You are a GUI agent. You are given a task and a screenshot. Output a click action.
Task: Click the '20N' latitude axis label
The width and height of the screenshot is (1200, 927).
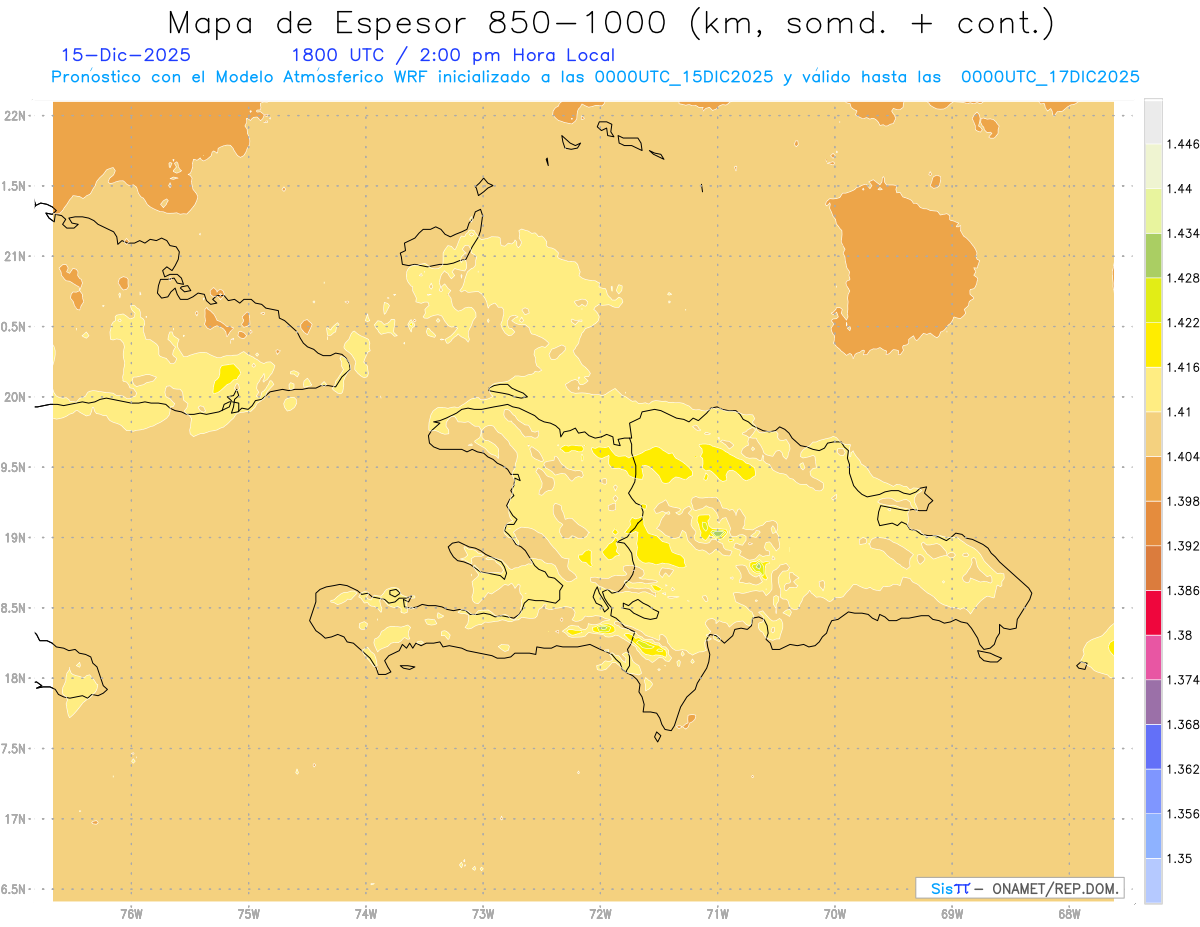pyautogui.click(x=14, y=397)
